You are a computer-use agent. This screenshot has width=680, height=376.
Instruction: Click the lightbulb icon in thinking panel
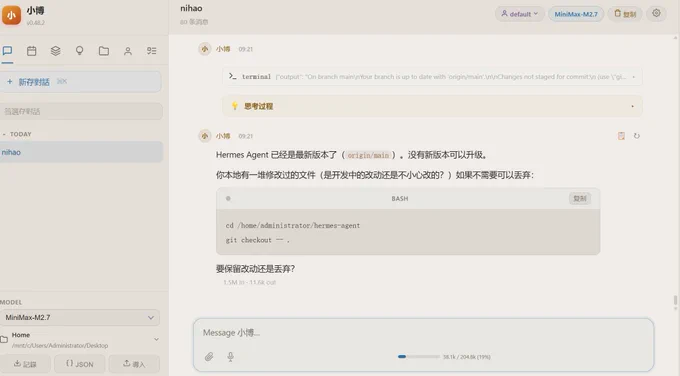[235, 106]
